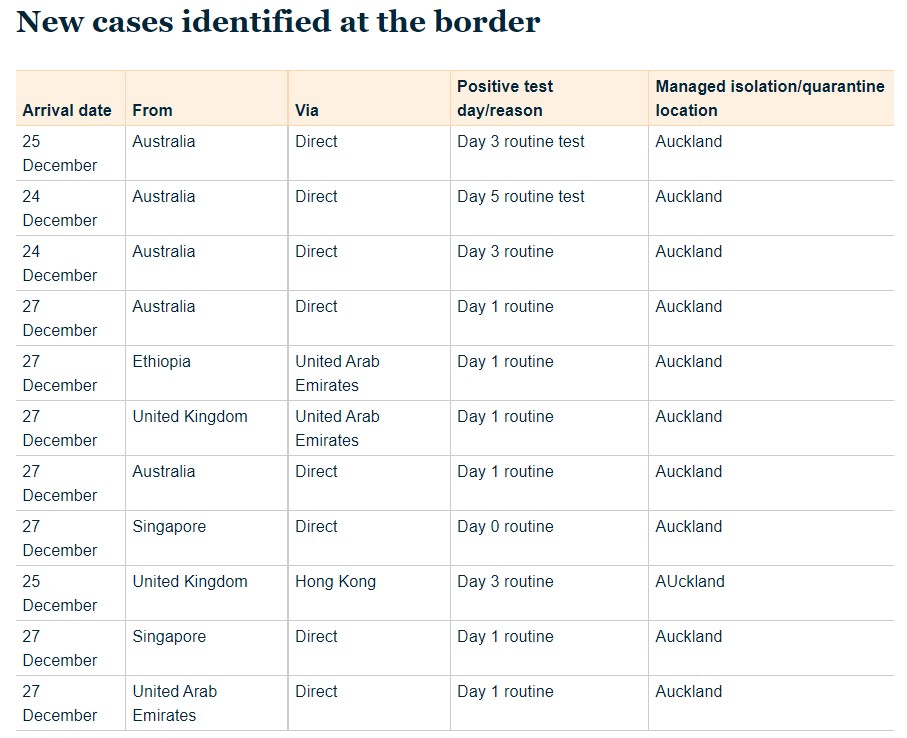Click the 'Ethiopia' cell in From column
Screen dimensions: 907x738
pyautogui.click(x=161, y=361)
